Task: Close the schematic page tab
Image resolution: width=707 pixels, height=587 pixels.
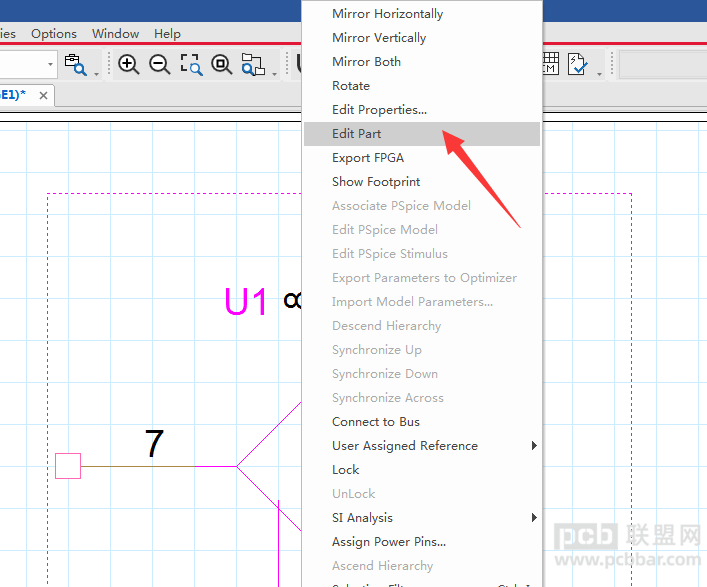Action: pyautogui.click(x=43, y=96)
